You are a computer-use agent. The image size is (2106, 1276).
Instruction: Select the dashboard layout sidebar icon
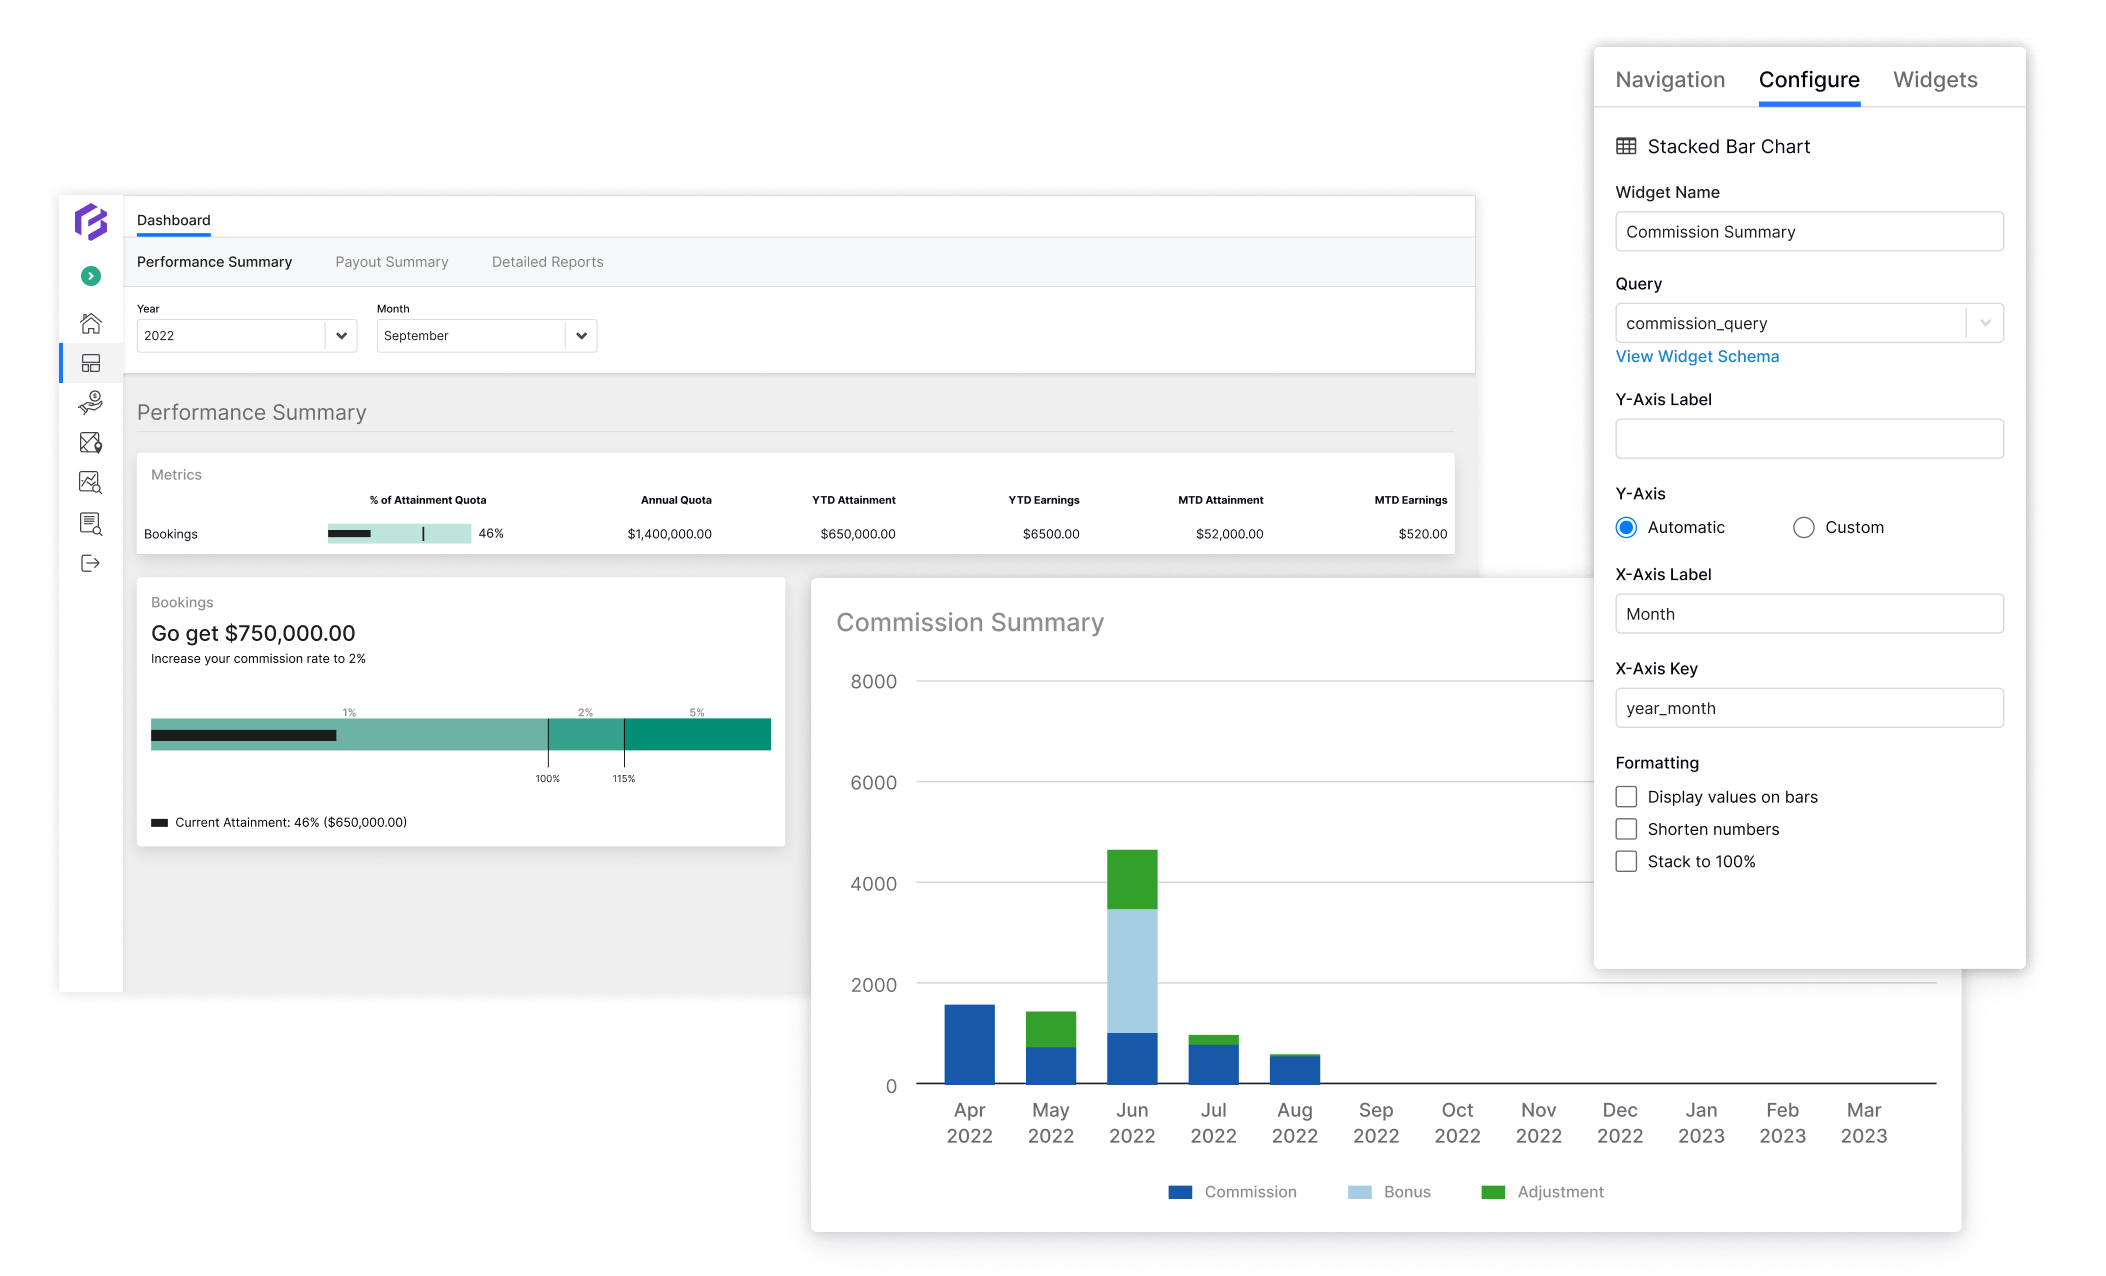pyautogui.click(x=91, y=363)
